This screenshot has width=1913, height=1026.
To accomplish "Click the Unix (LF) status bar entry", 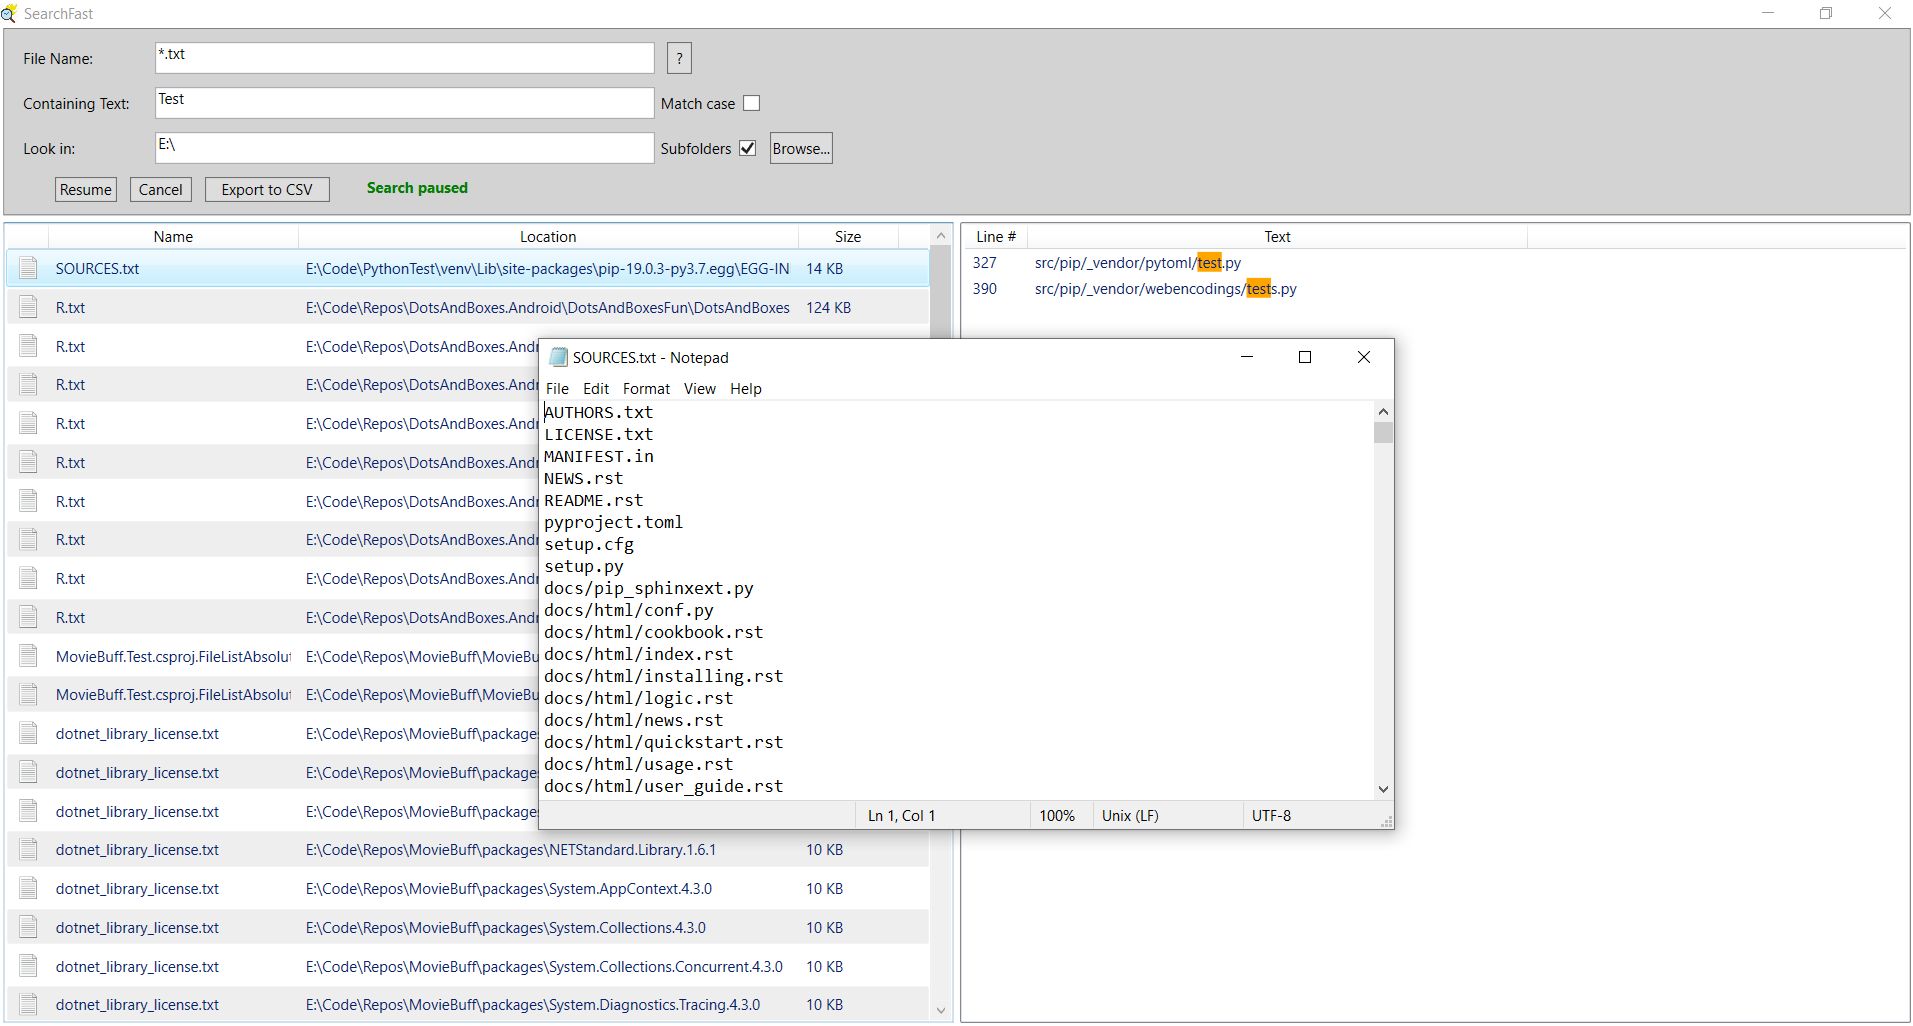I will [x=1130, y=816].
